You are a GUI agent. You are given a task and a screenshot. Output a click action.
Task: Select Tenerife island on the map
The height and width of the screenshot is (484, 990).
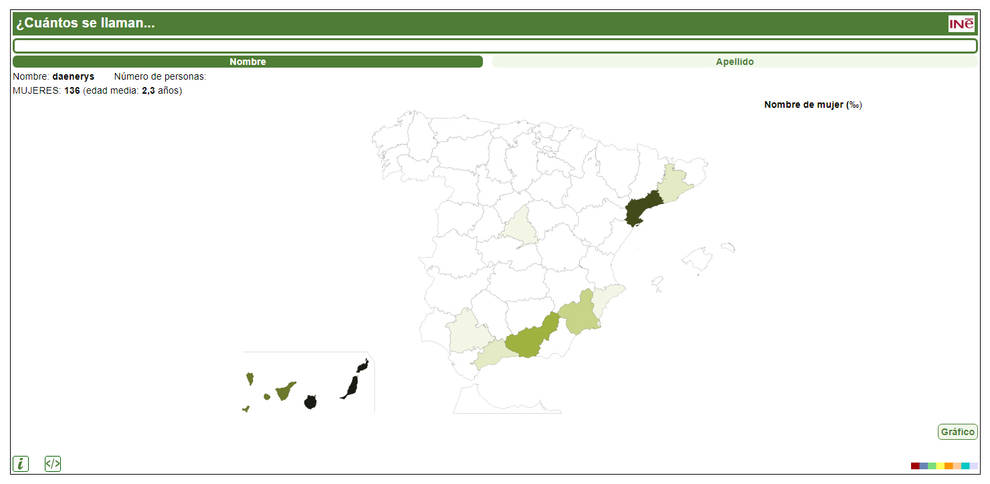click(285, 390)
